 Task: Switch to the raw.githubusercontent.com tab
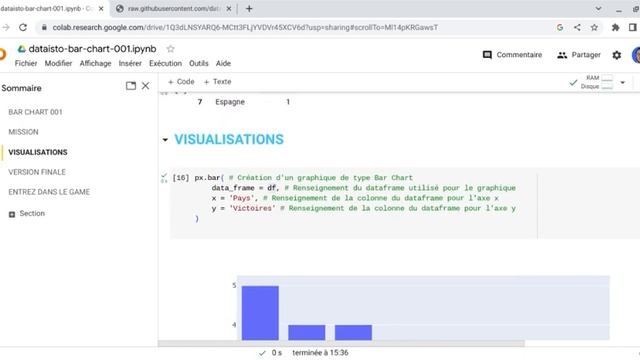[x=174, y=9]
